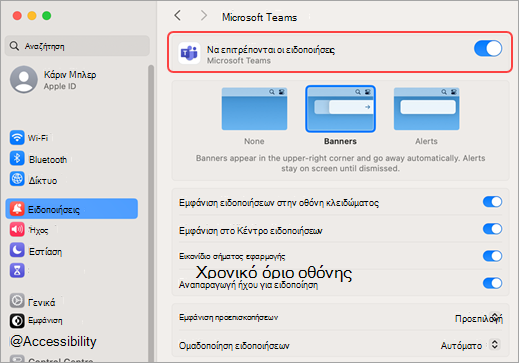Click the Microsoft Teams app icon
Image resolution: width=519 pixels, height=363 pixels.
[189, 53]
